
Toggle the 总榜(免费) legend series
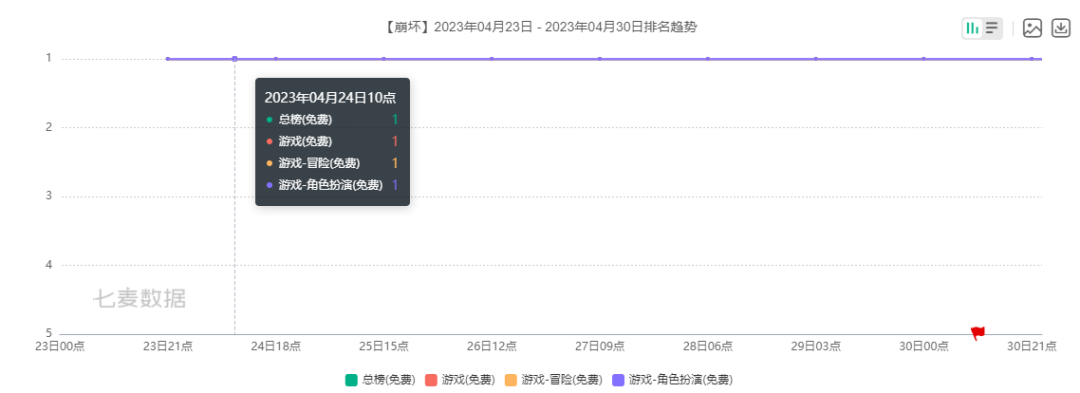(380, 379)
